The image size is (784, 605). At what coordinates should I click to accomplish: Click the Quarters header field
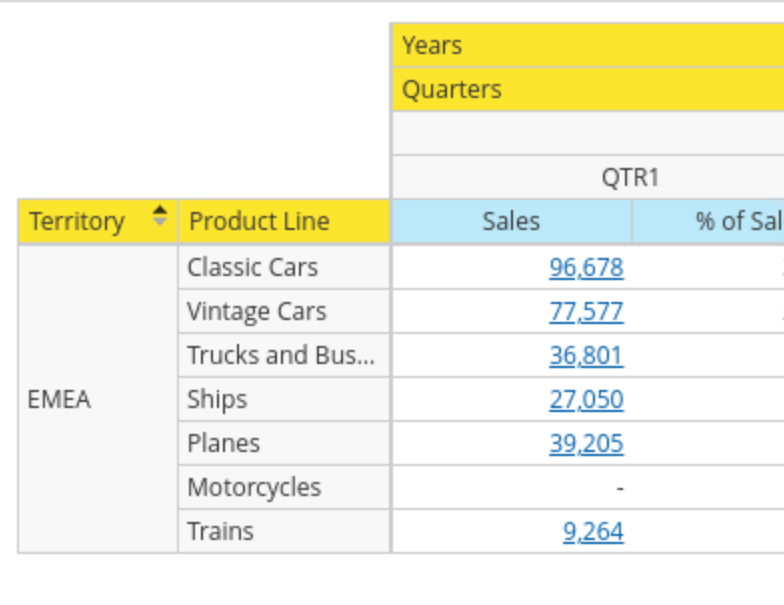(x=452, y=90)
